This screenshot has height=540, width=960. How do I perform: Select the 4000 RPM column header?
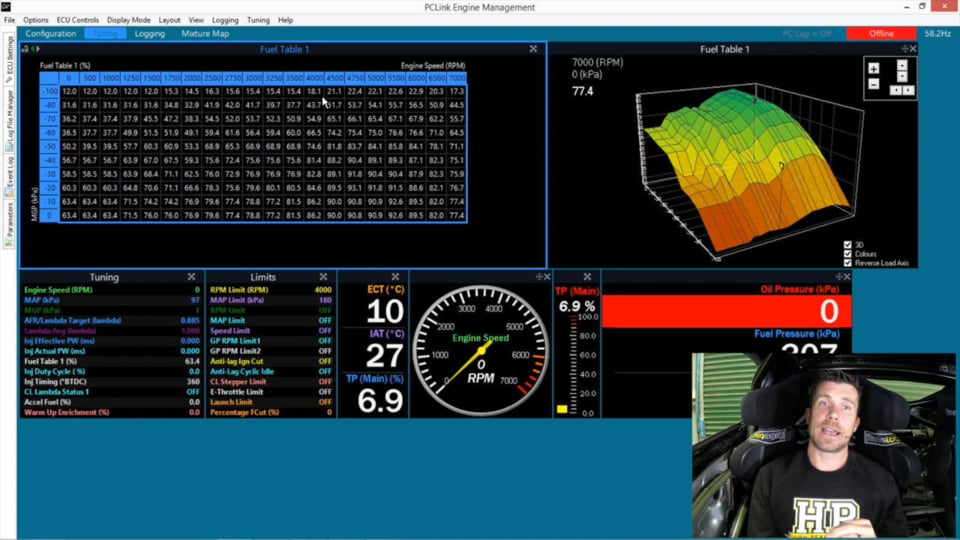(314, 78)
